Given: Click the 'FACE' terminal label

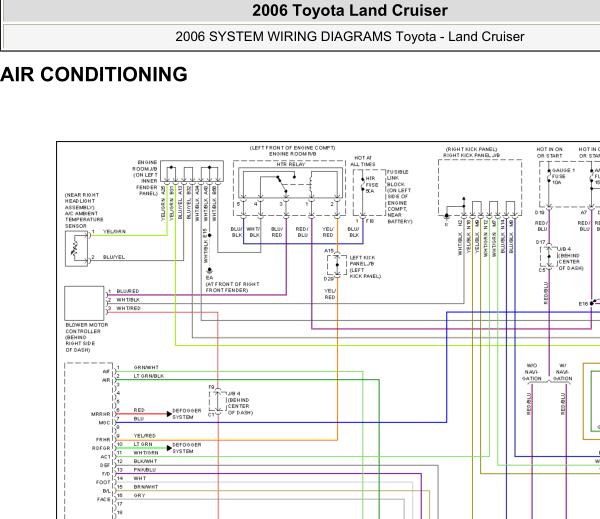Looking at the screenshot, I should point(103,499).
